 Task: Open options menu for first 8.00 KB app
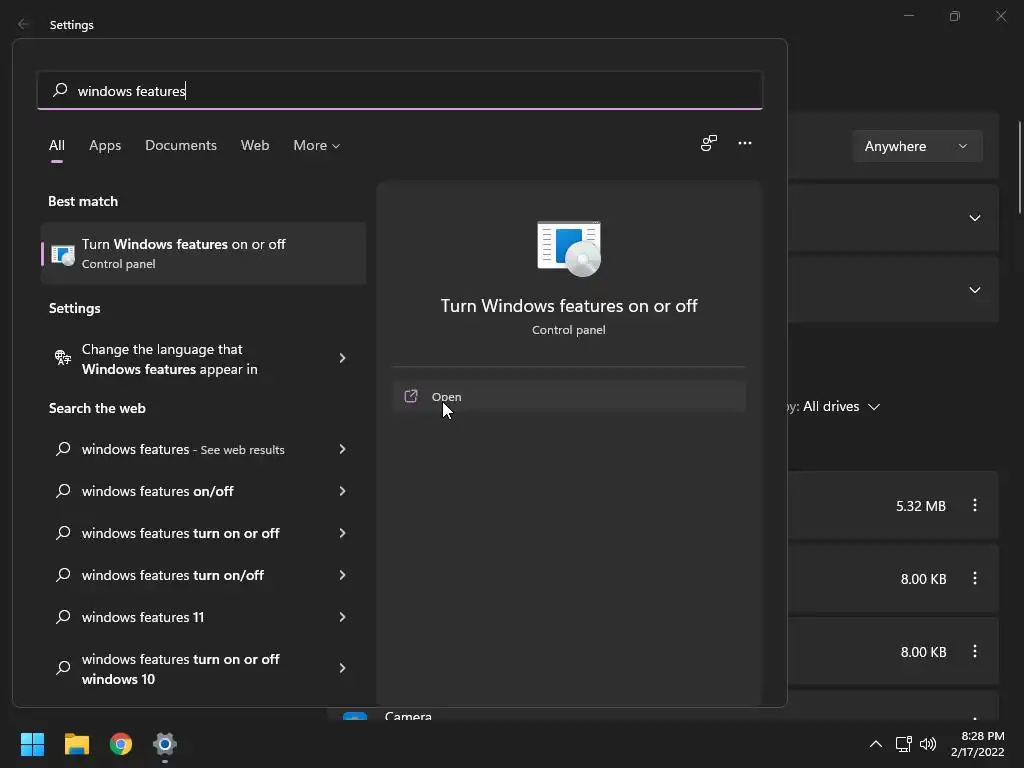click(974, 578)
